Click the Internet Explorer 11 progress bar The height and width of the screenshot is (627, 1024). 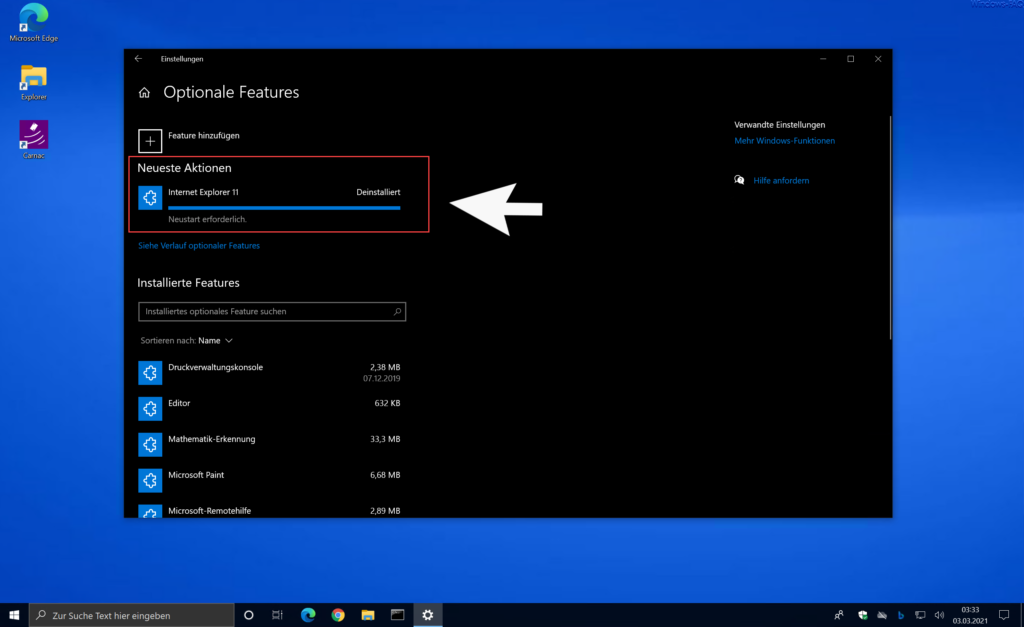(x=284, y=208)
